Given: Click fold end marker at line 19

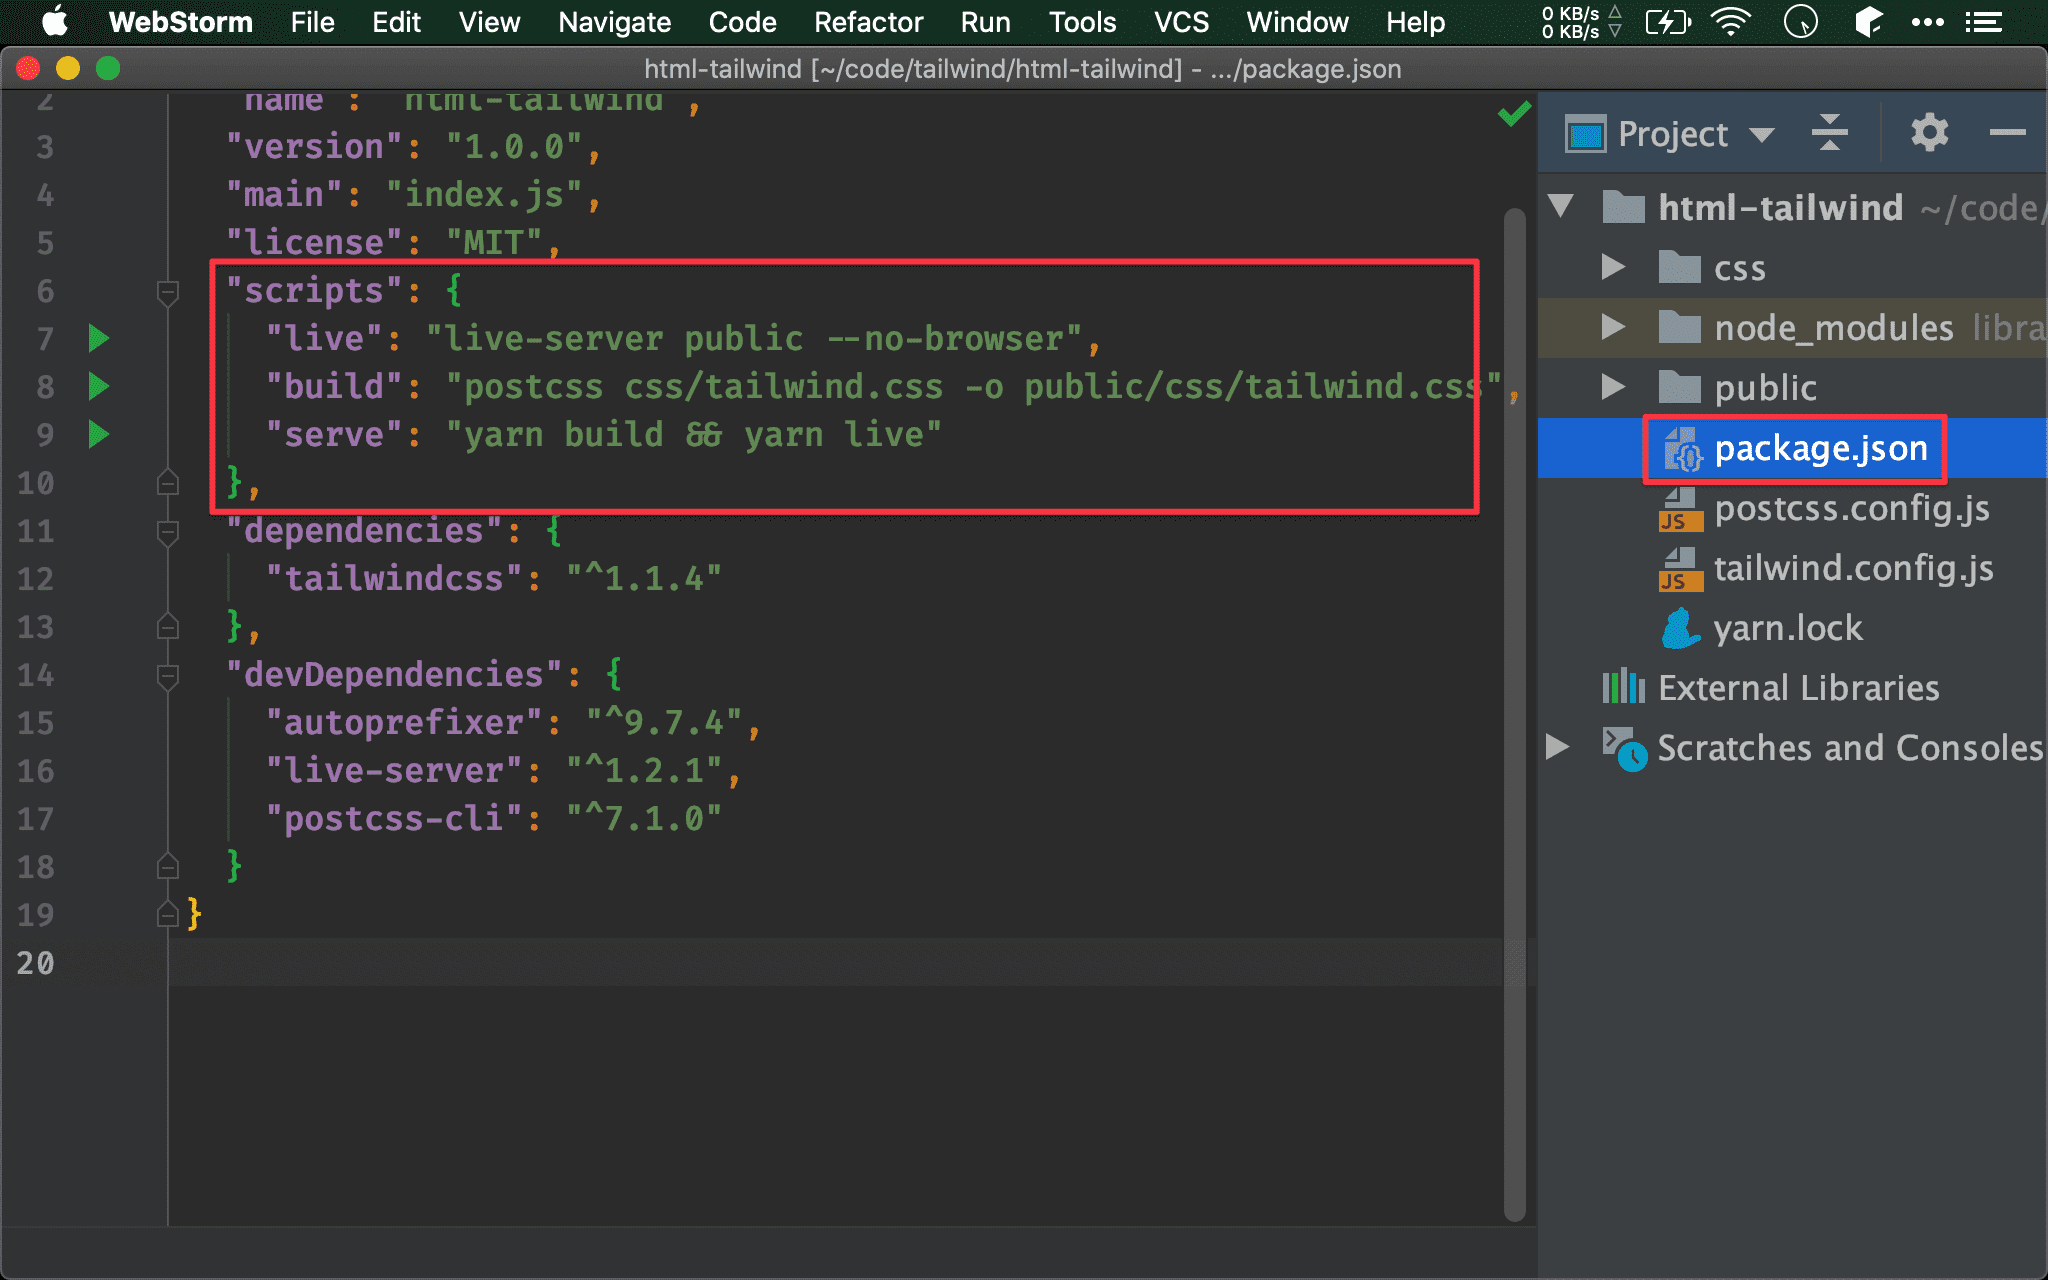Looking at the screenshot, I should tap(168, 914).
